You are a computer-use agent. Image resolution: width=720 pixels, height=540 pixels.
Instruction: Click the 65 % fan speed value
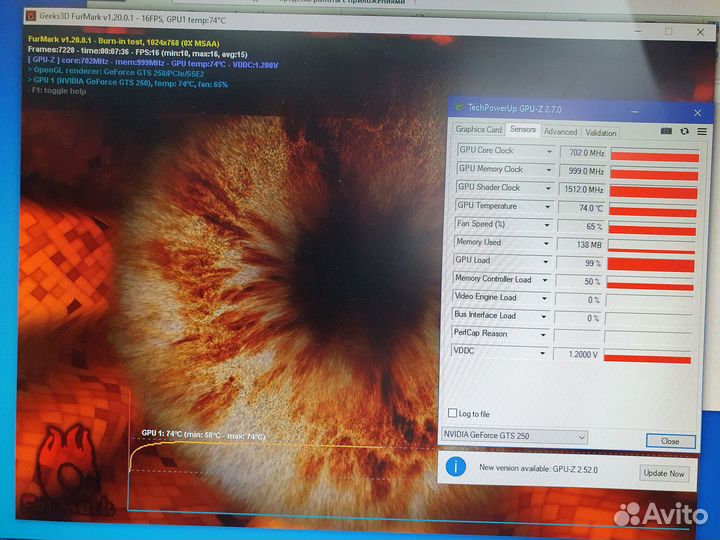(x=580, y=226)
